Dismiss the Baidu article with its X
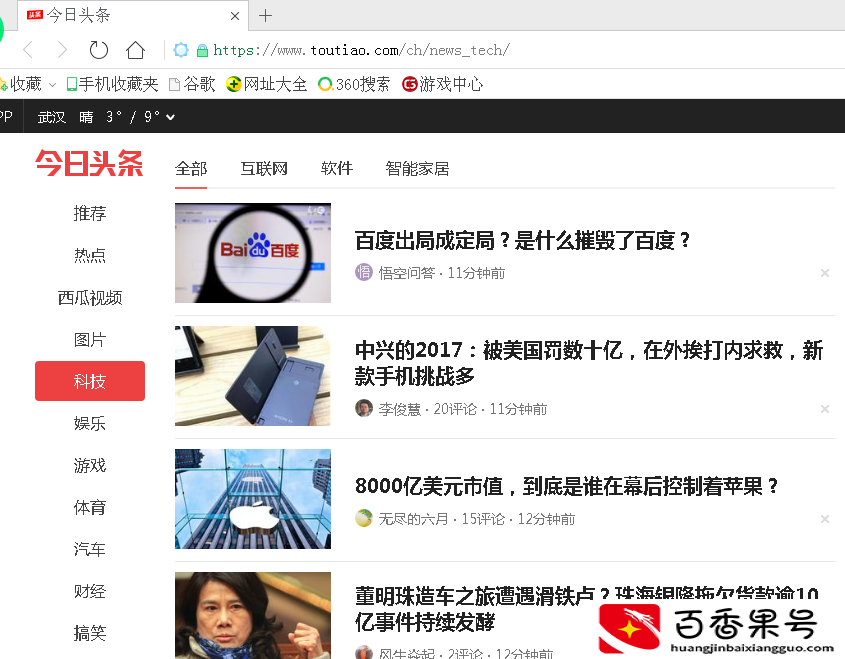 point(825,273)
